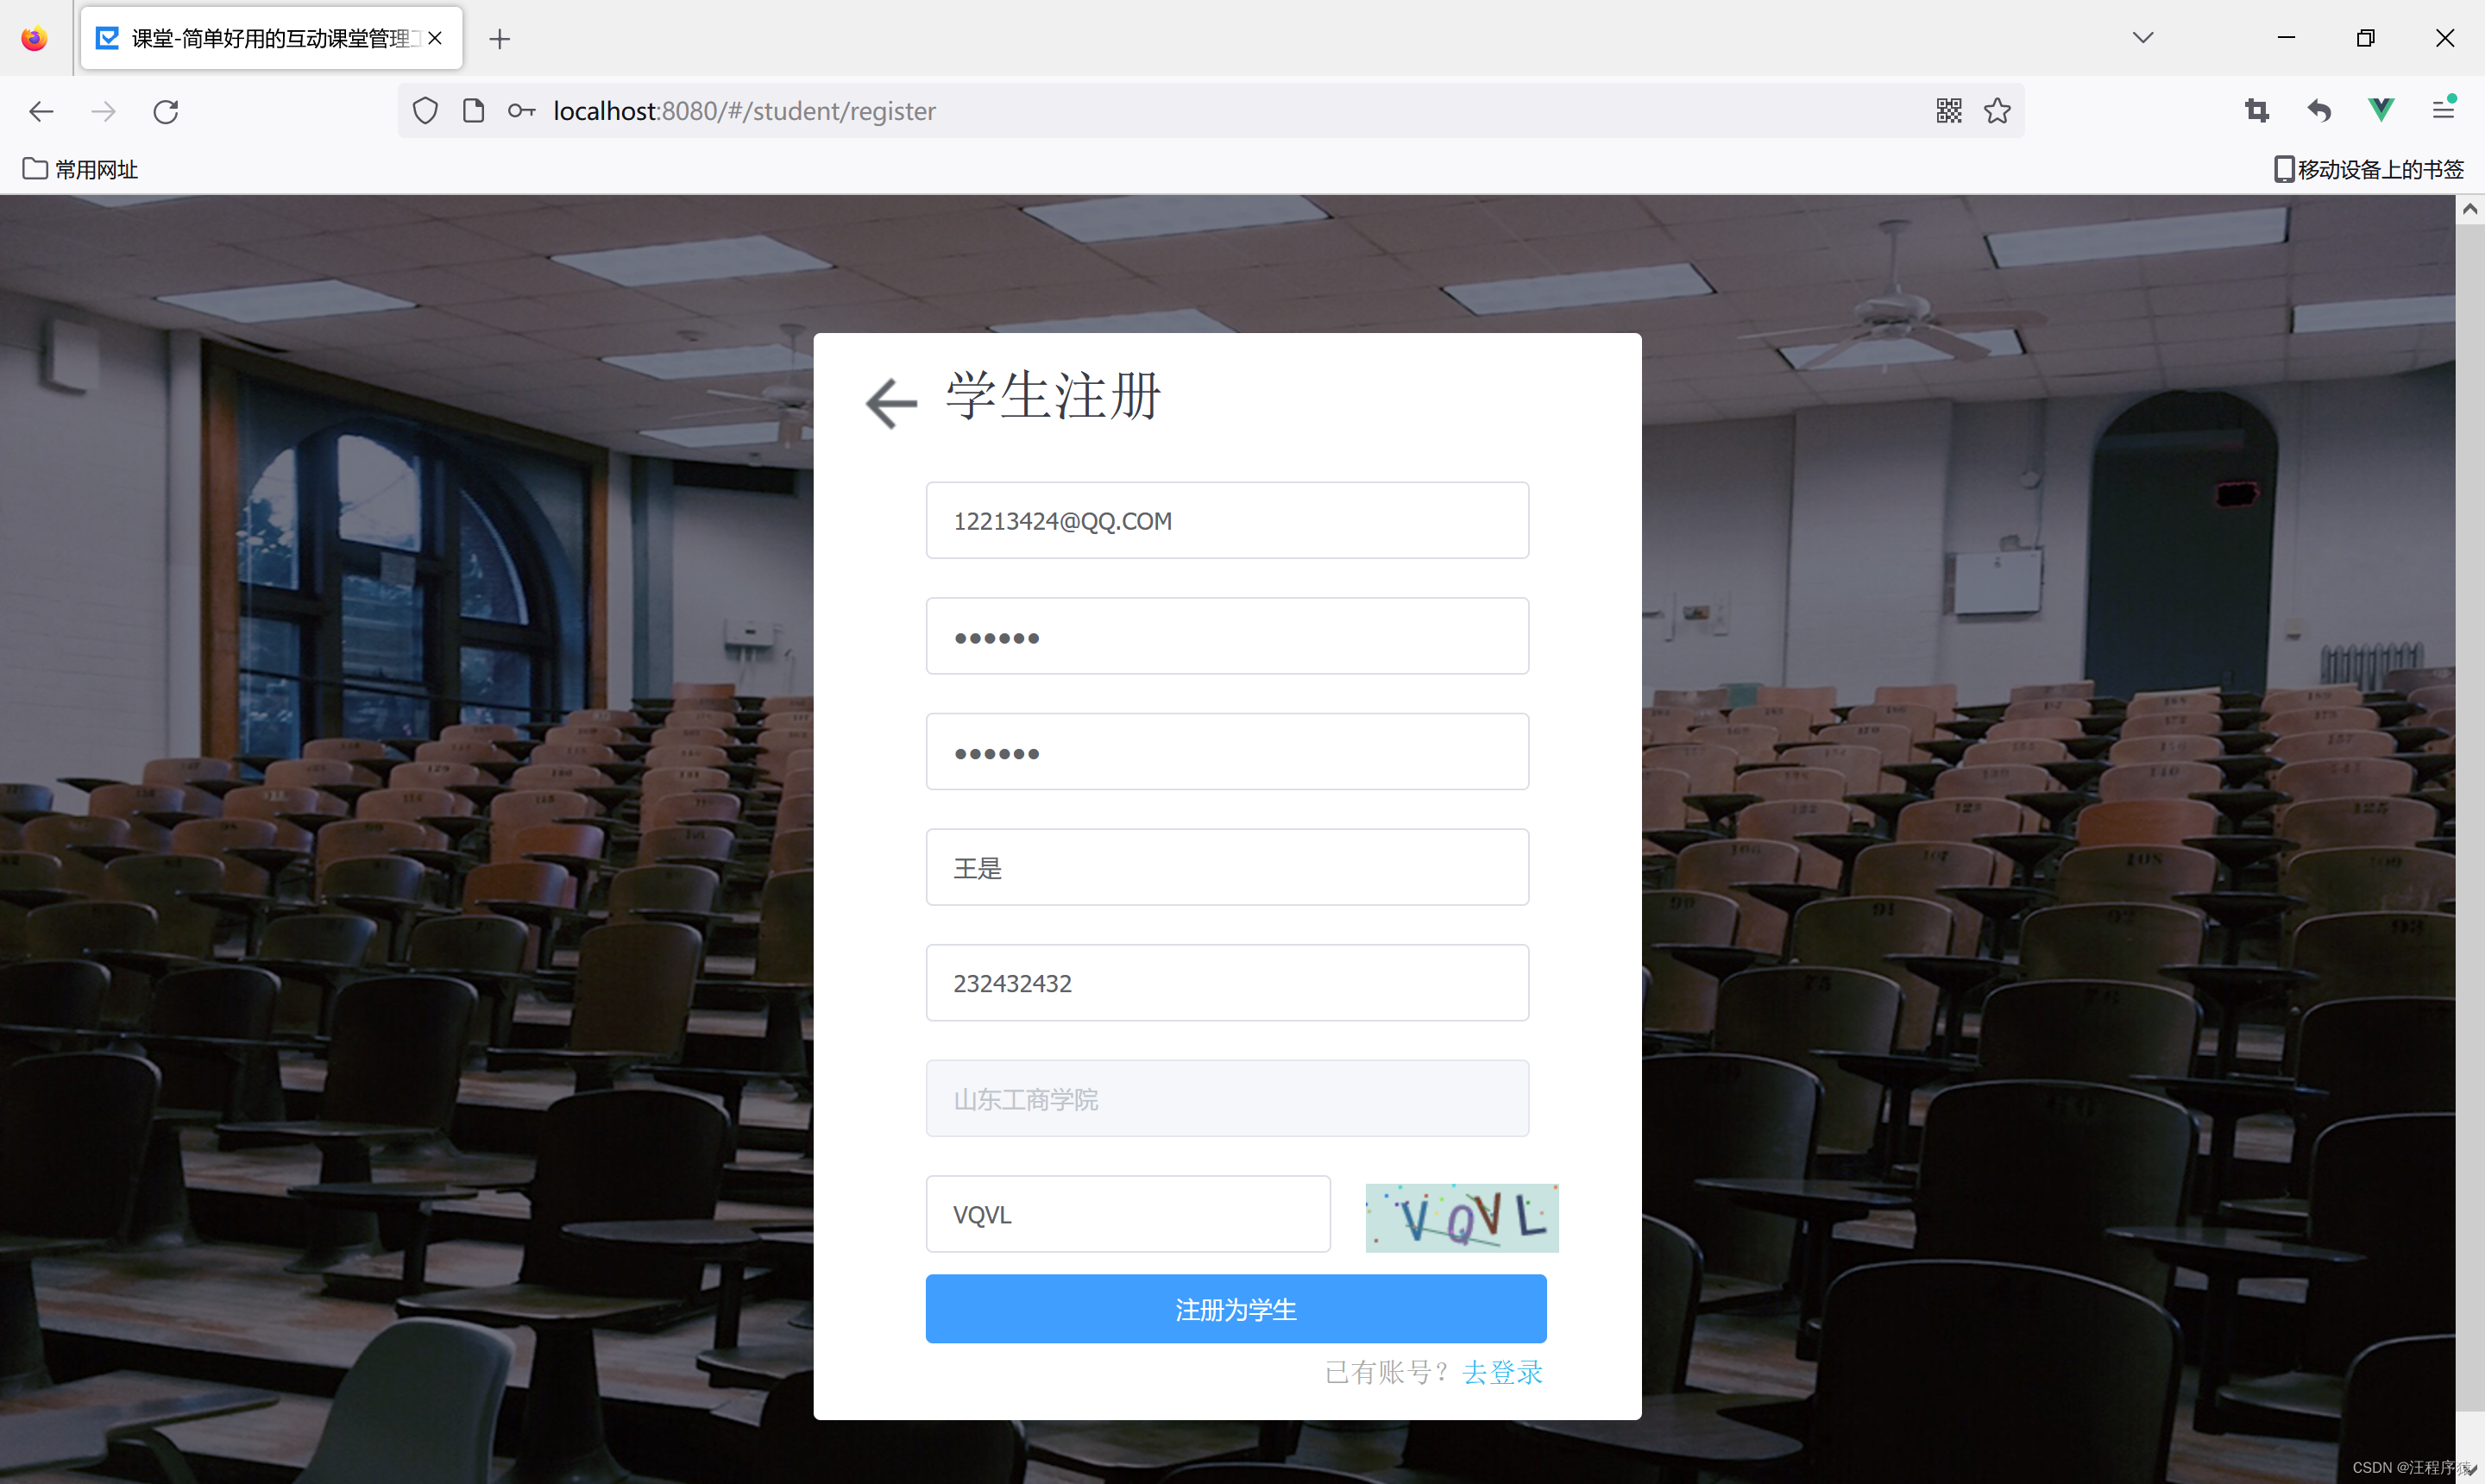
Task: Reload the page with the refresh icon
Action: pyautogui.click(x=166, y=111)
